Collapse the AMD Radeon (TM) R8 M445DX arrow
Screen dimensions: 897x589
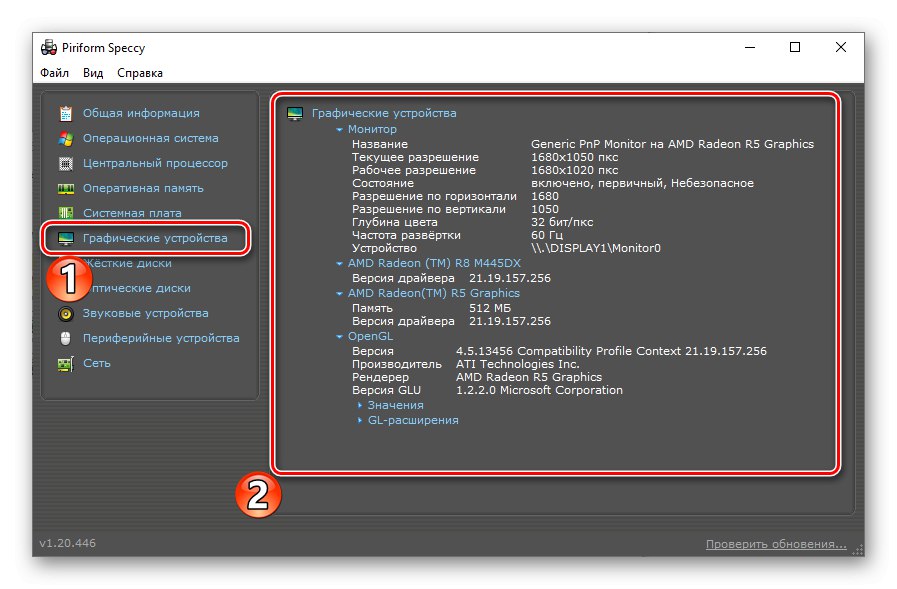(339, 264)
